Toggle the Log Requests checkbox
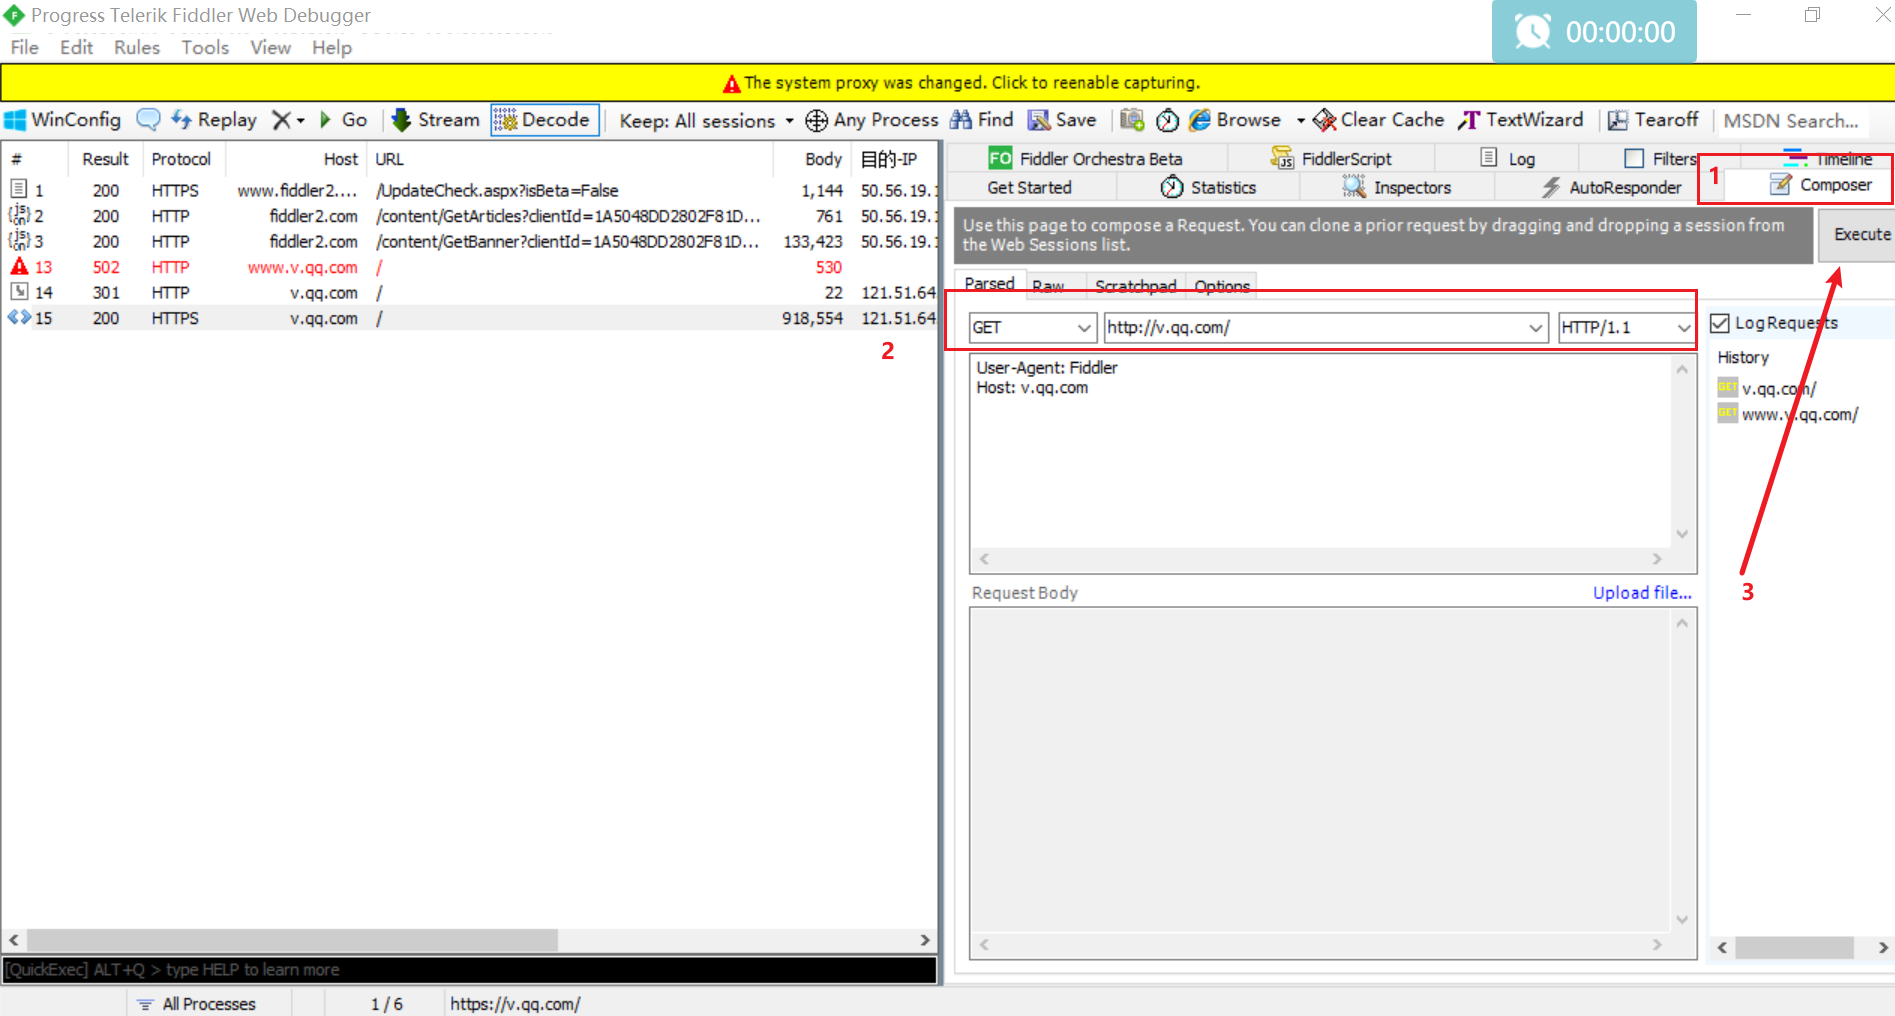1895x1016 pixels. pyautogui.click(x=1720, y=323)
